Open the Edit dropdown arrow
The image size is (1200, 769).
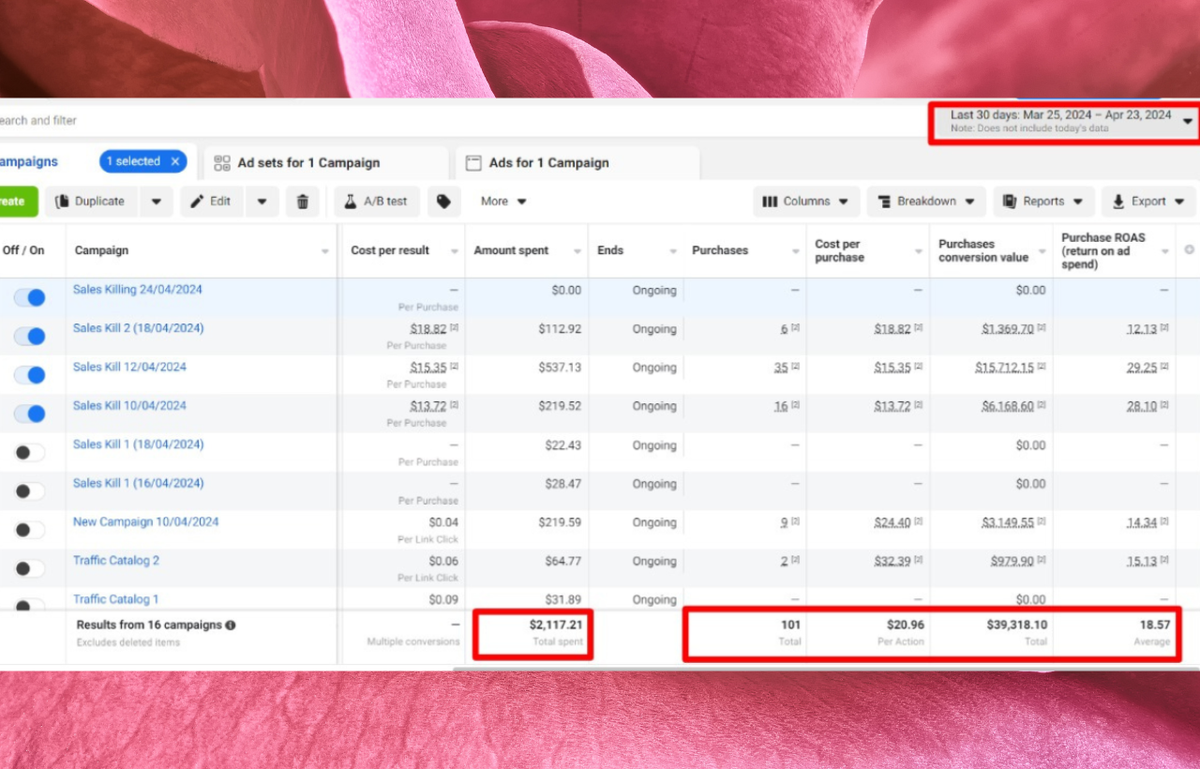262,201
